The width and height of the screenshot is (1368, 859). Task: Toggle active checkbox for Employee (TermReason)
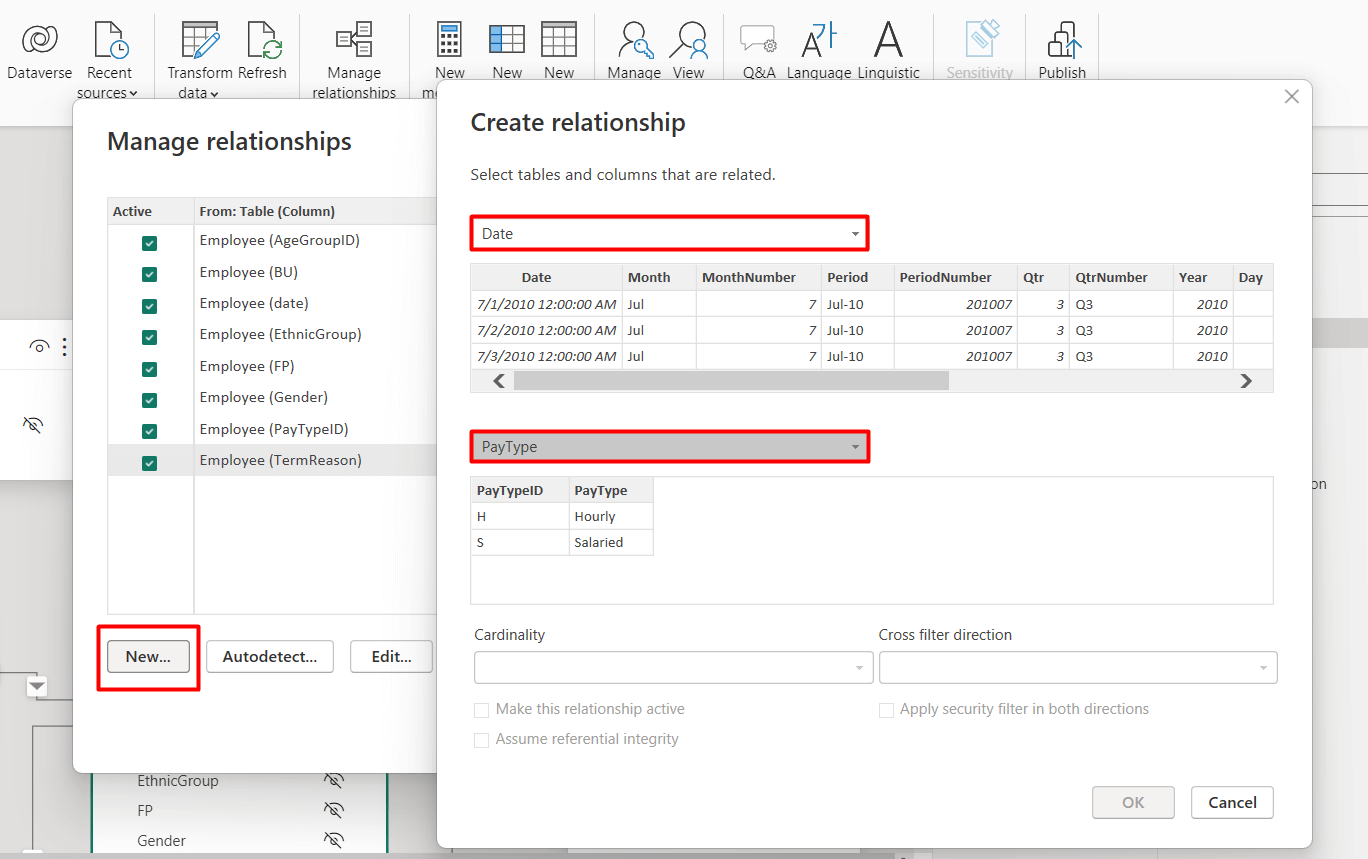(149, 463)
